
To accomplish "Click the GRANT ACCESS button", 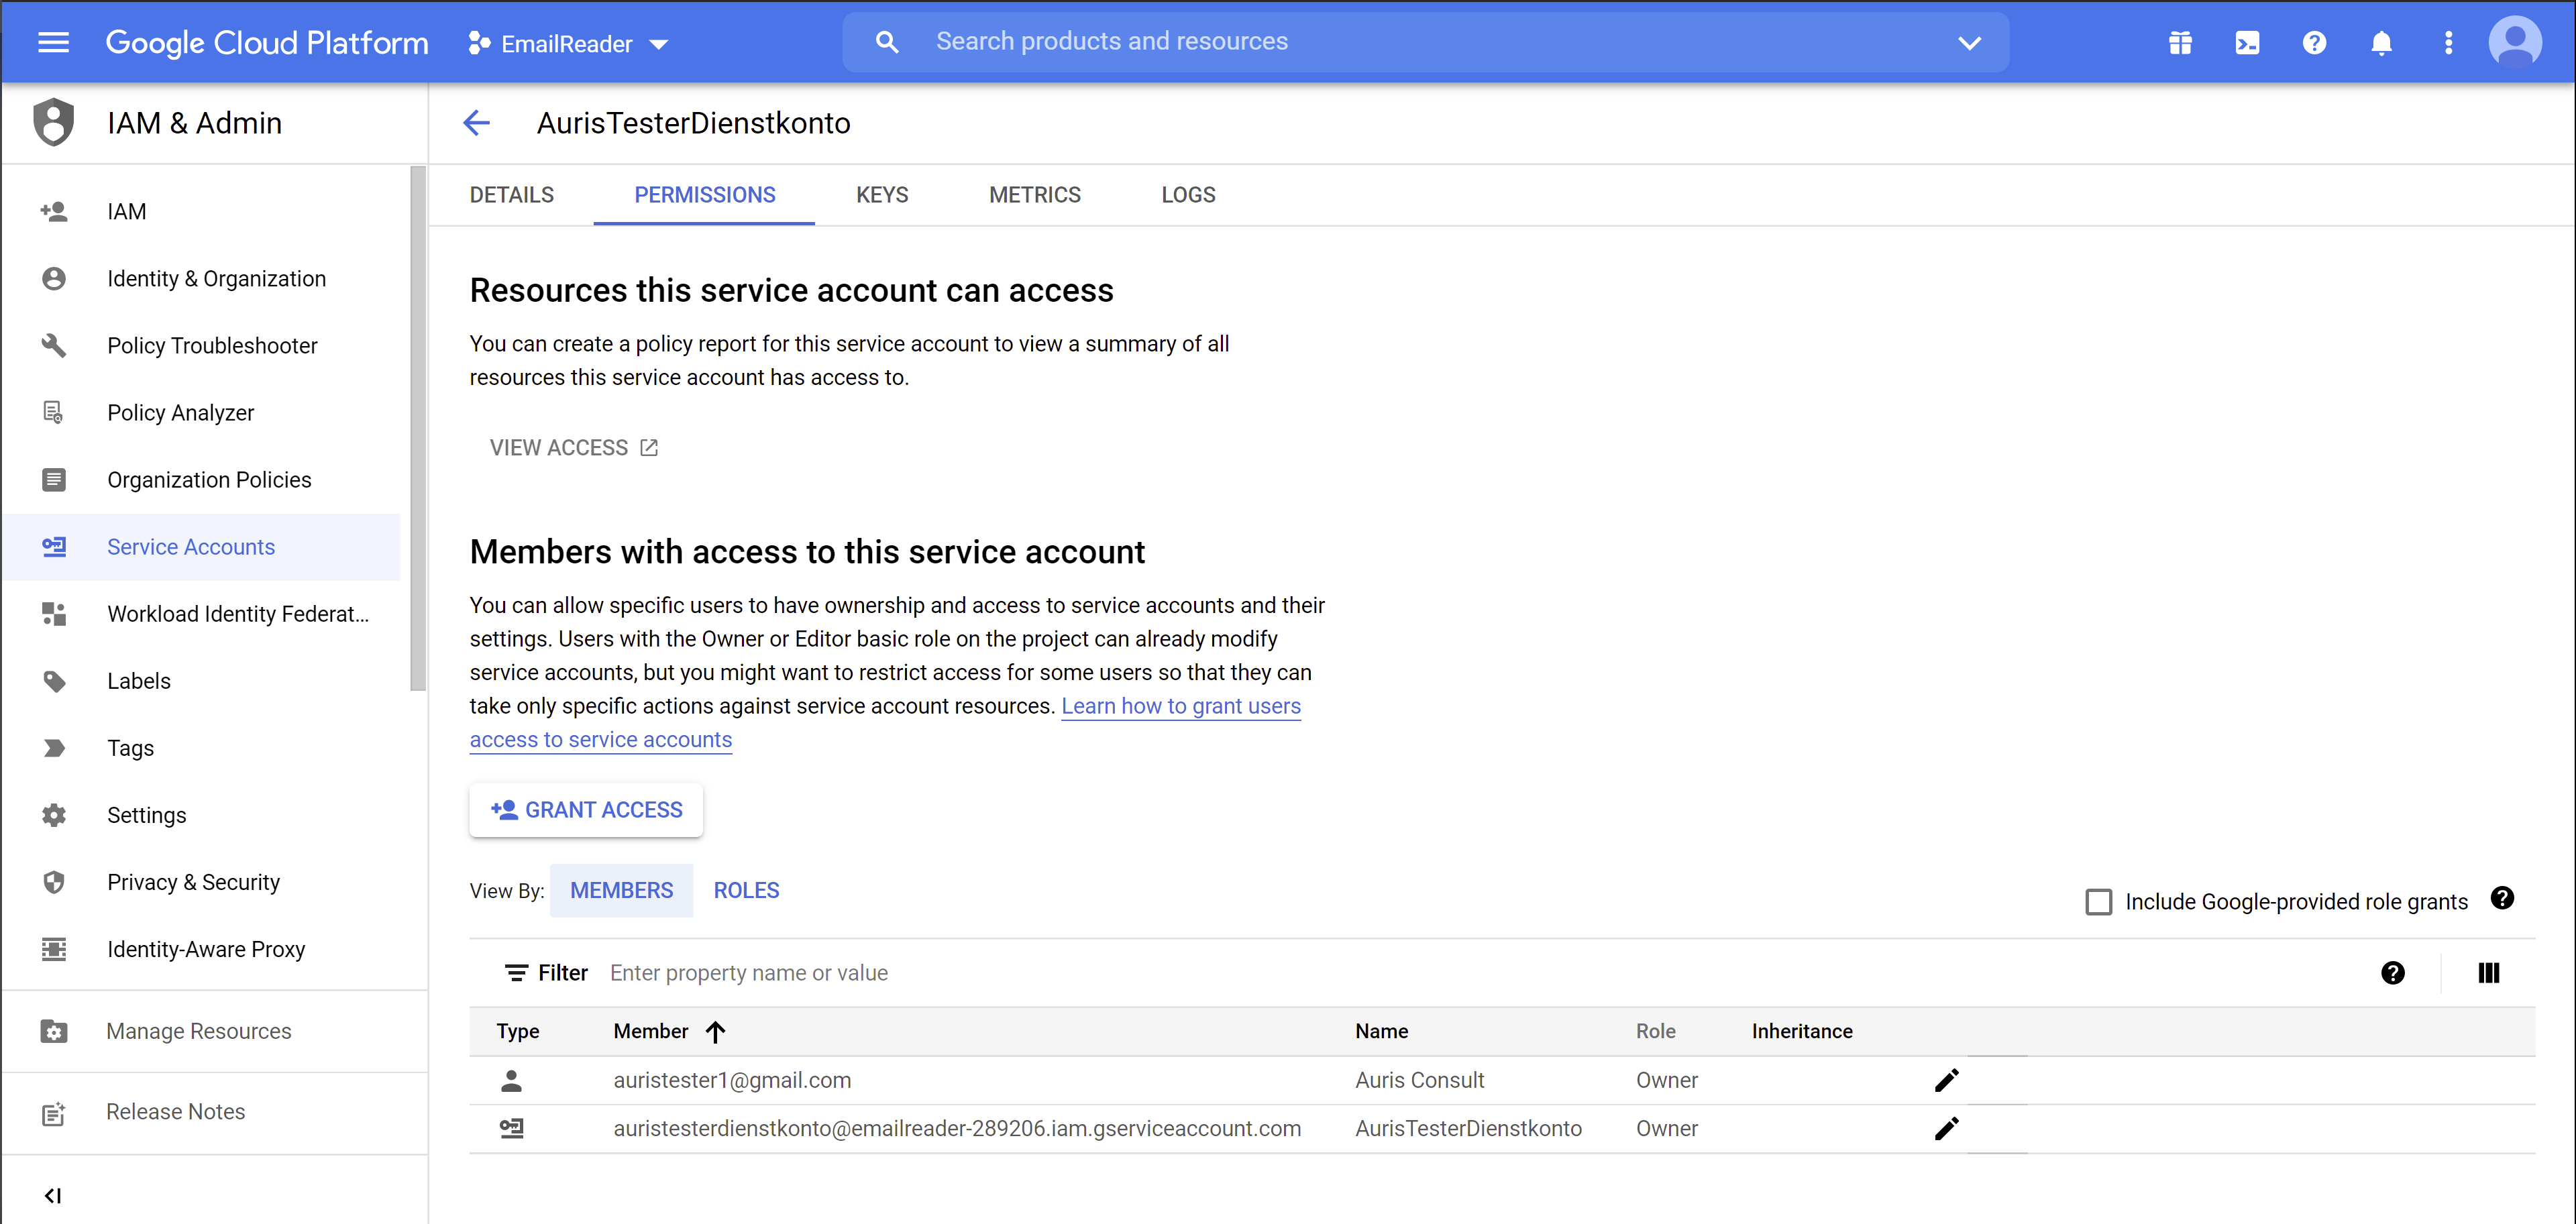I will pos(586,810).
